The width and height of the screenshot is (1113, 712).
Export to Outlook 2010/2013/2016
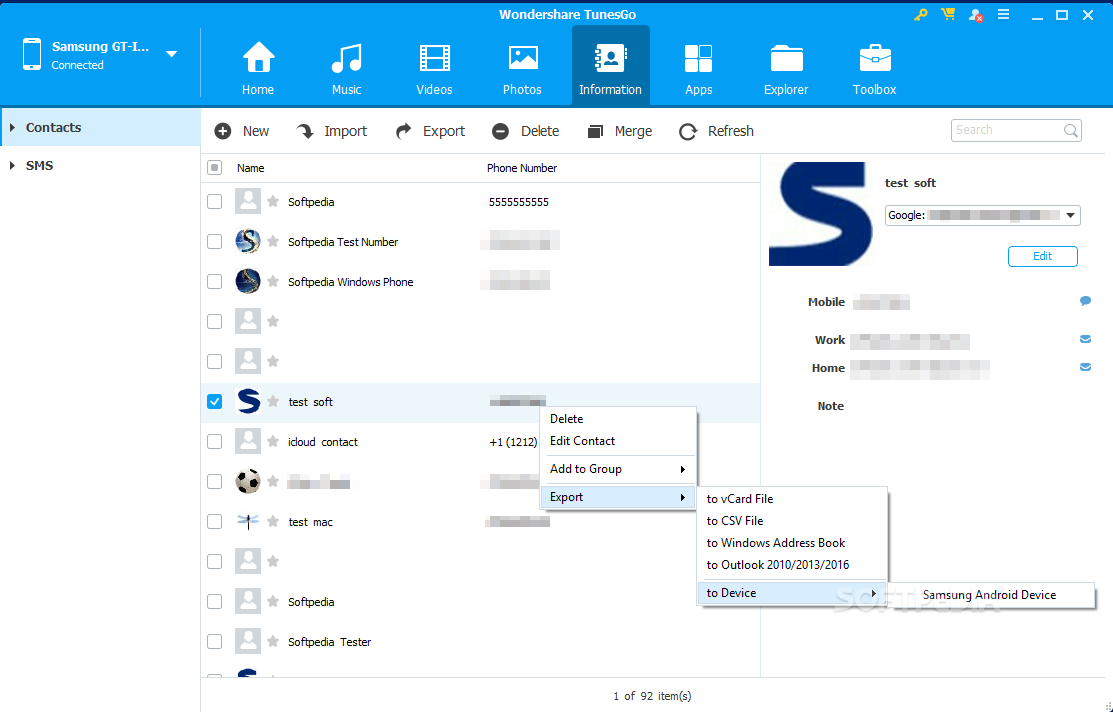[x=792, y=565]
